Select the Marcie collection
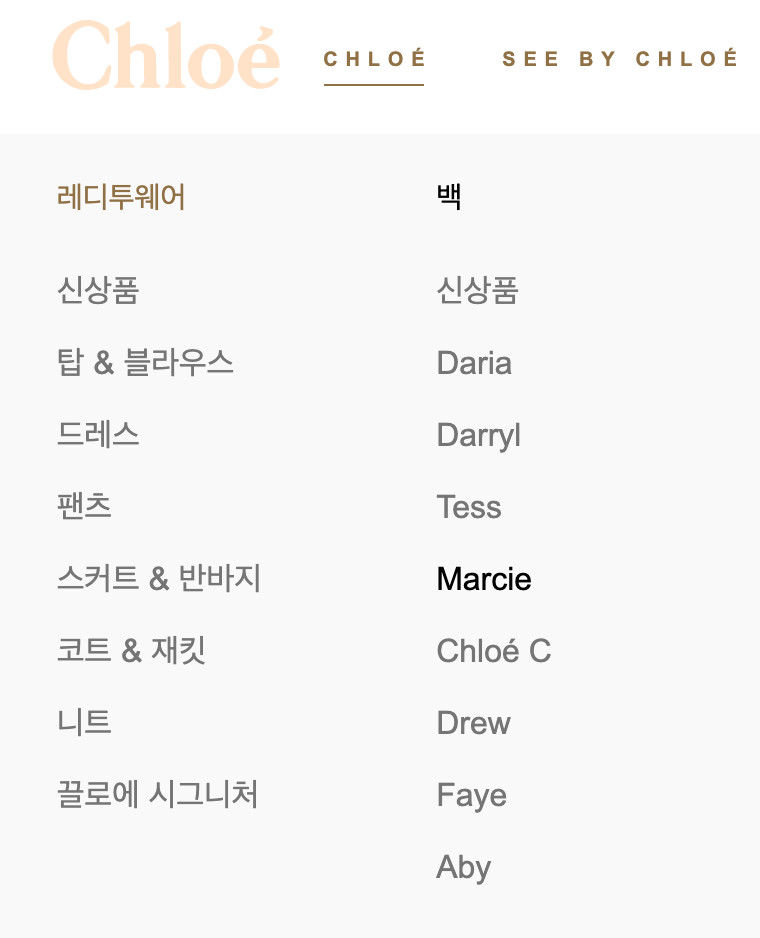 [483, 579]
